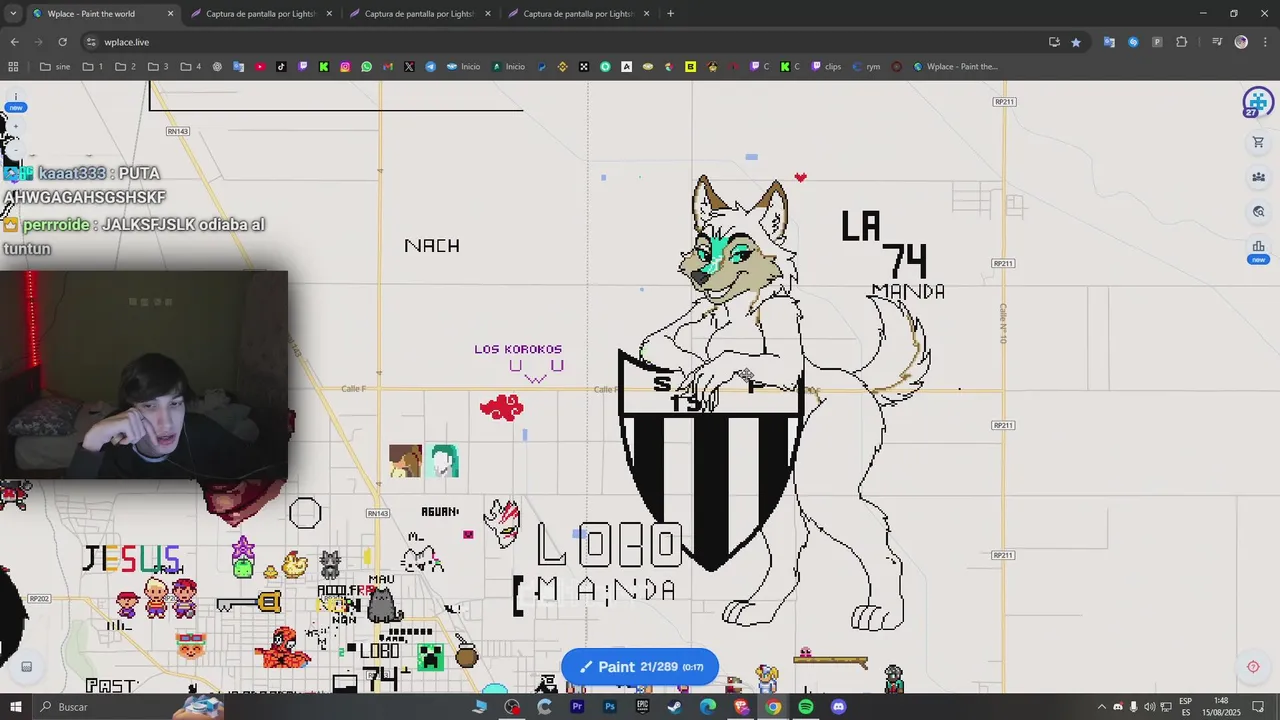1280x720 pixels.
Task: Open the TikTok bookmark
Action: click(x=281, y=67)
